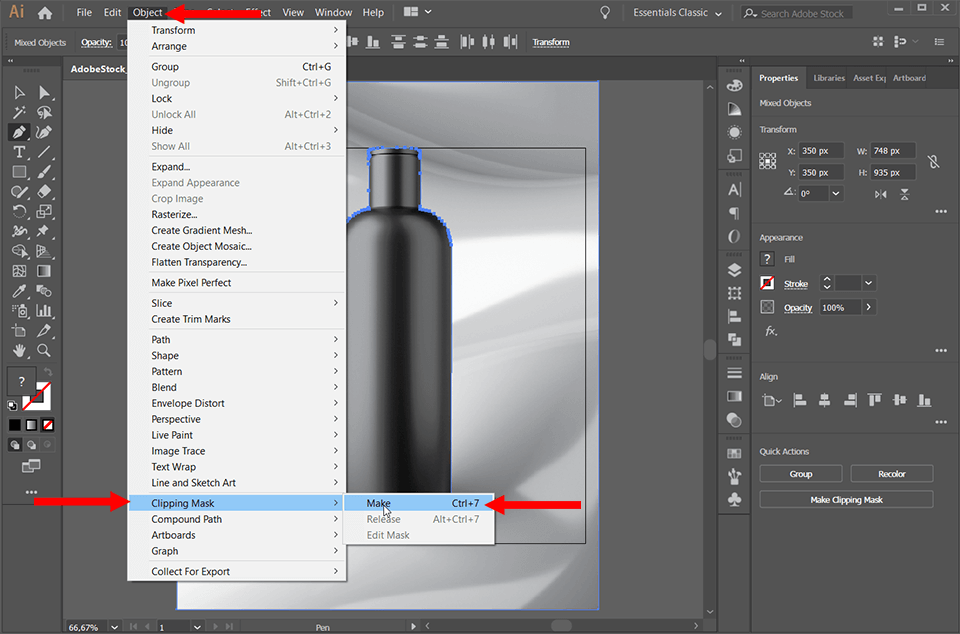
Task: Click the X position input field
Action: click(x=822, y=151)
